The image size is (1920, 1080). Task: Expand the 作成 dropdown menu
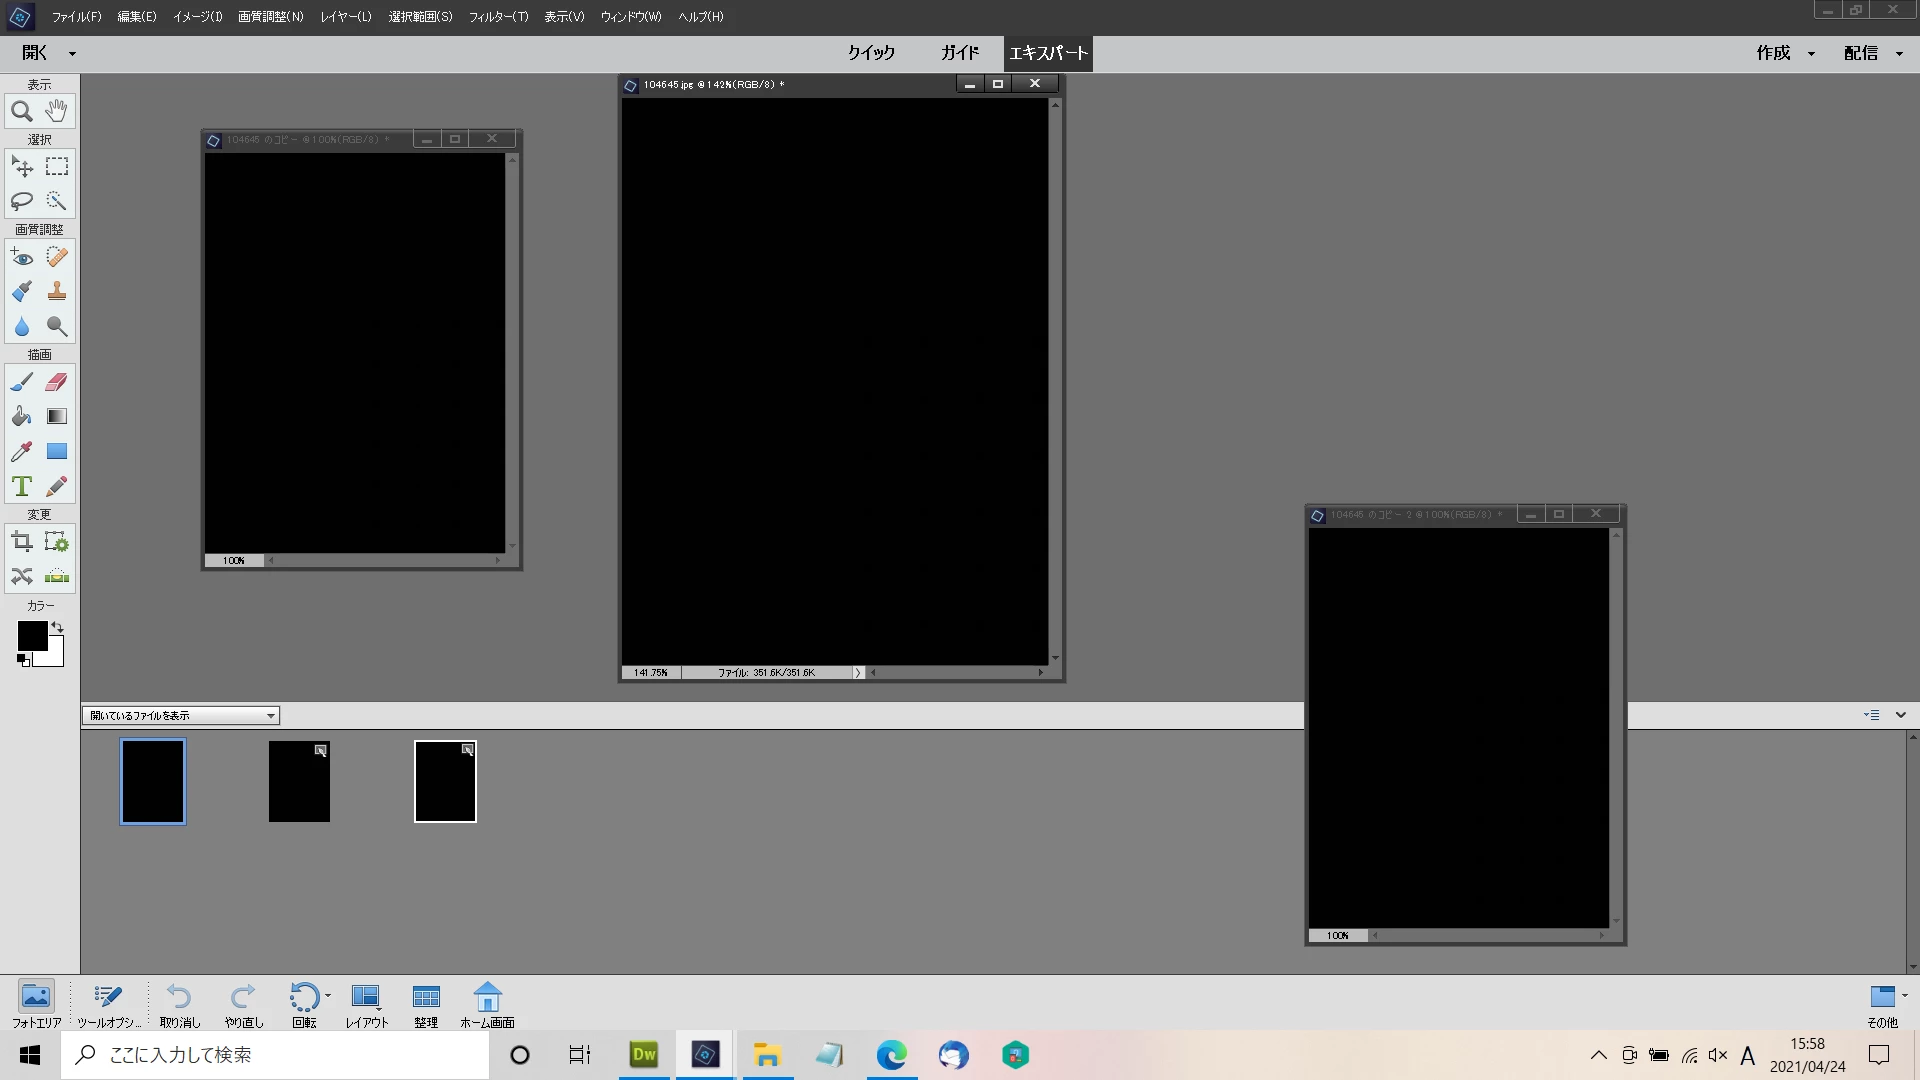1785,53
